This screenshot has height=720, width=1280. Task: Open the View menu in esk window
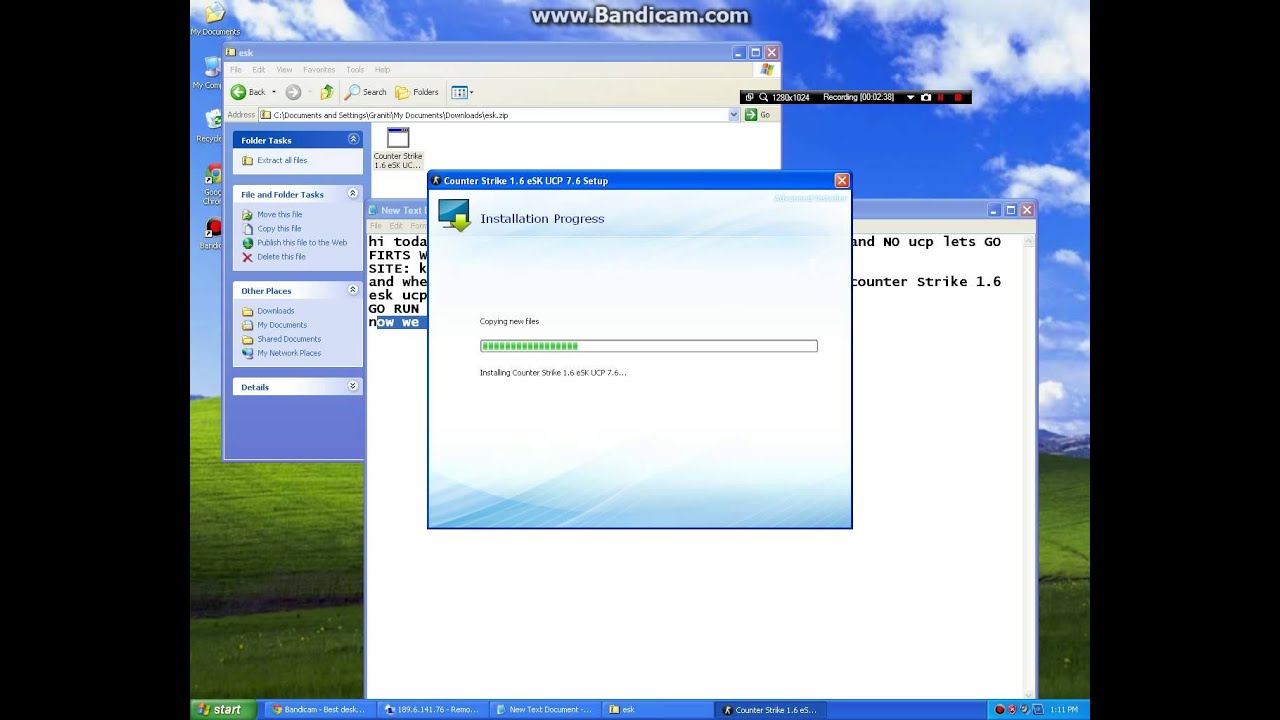point(284,70)
